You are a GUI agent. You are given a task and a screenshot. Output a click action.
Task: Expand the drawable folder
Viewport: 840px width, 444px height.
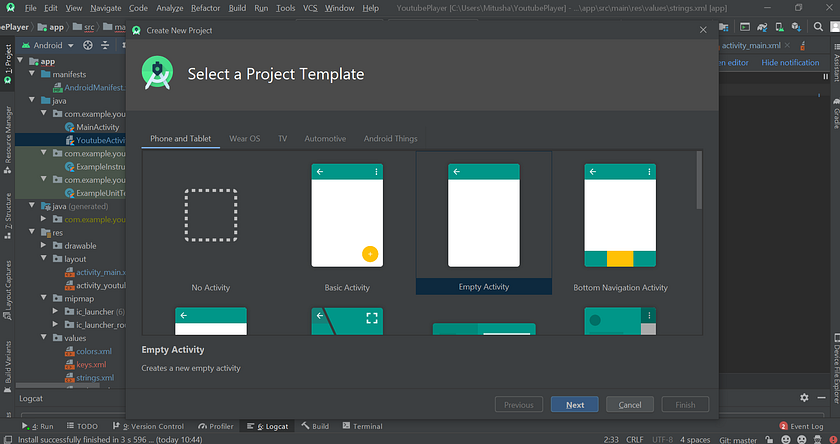[44, 245]
